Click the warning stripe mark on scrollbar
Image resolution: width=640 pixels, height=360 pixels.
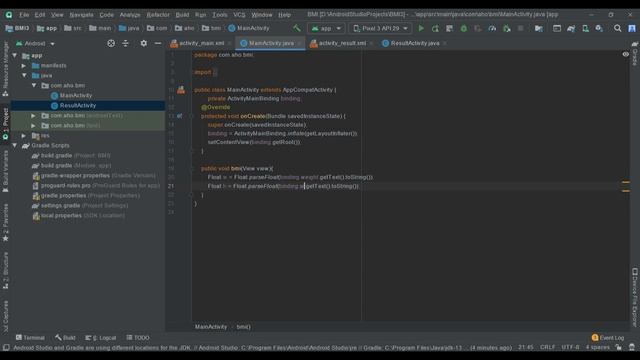(x=626, y=182)
